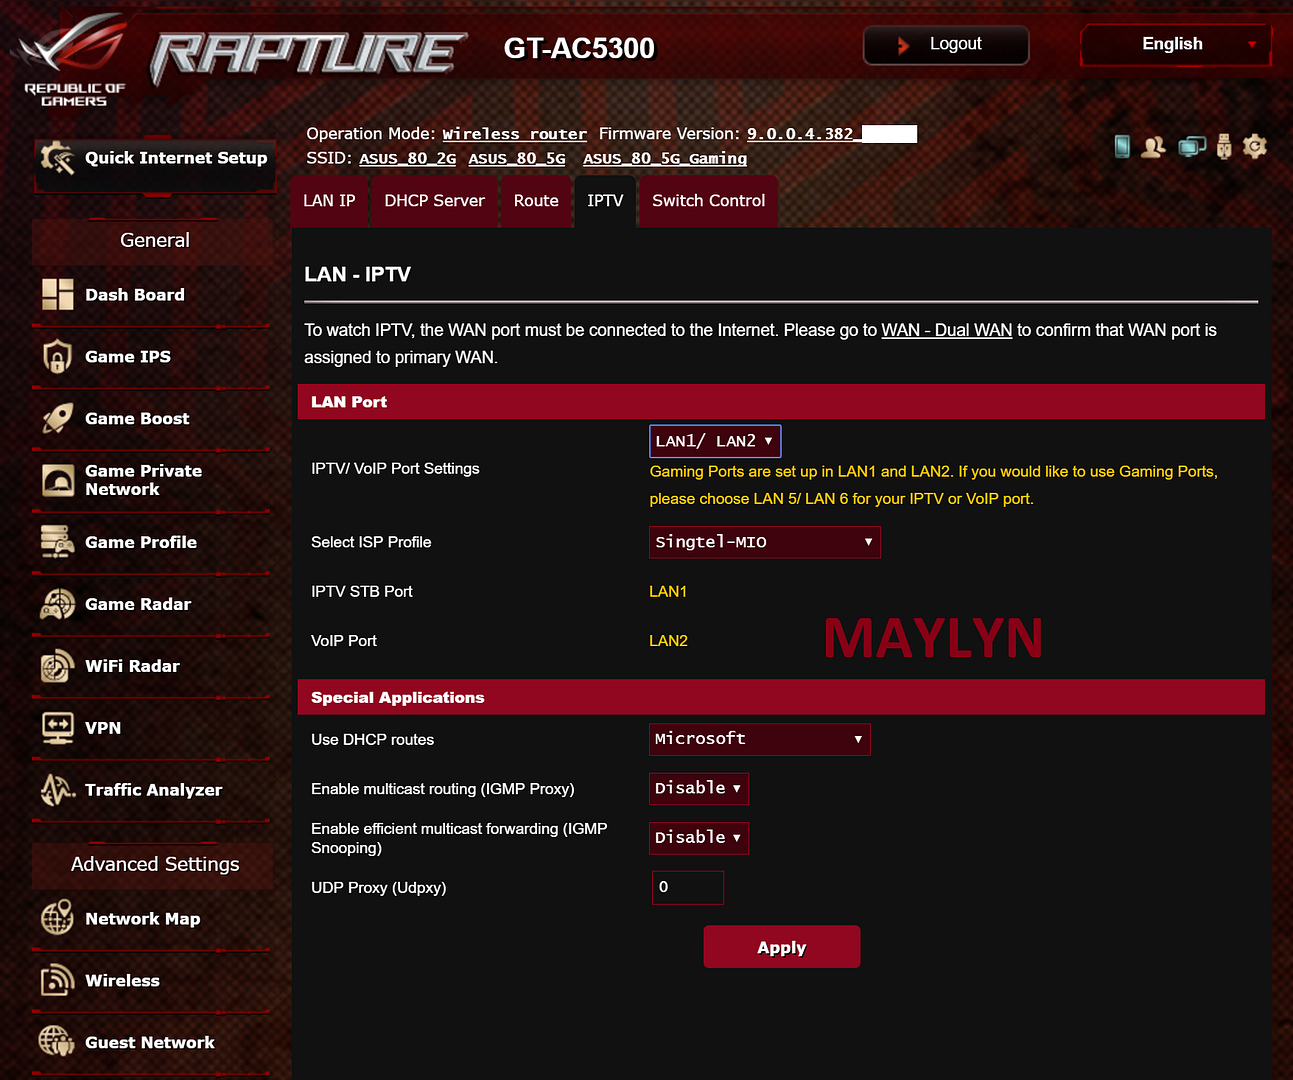Open the VPN monitor icon
This screenshot has height=1080, width=1293.
point(57,727)
